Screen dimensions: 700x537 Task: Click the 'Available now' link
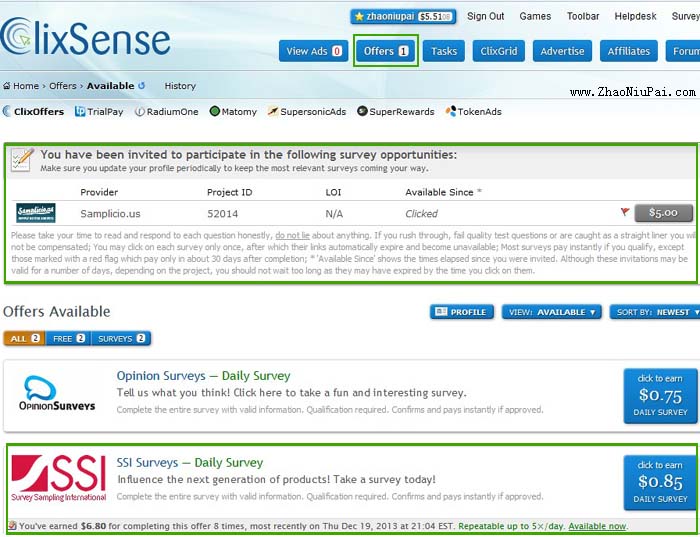point(597,526)
